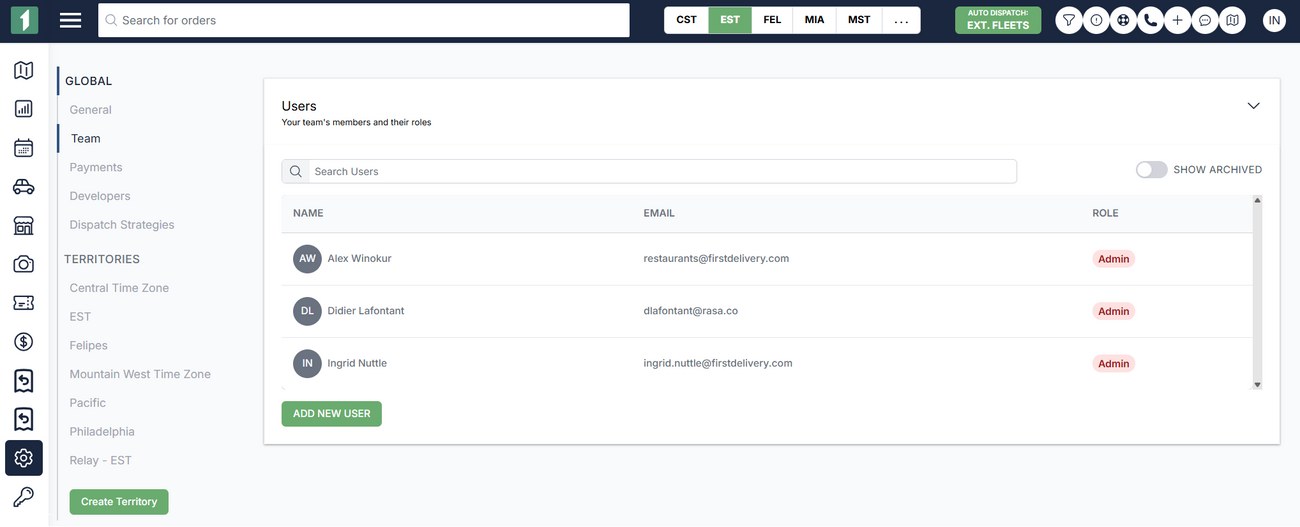1300x527 pixels.
Task: Click the lifebuoy support icon
Action: [x=1124, y=20]
